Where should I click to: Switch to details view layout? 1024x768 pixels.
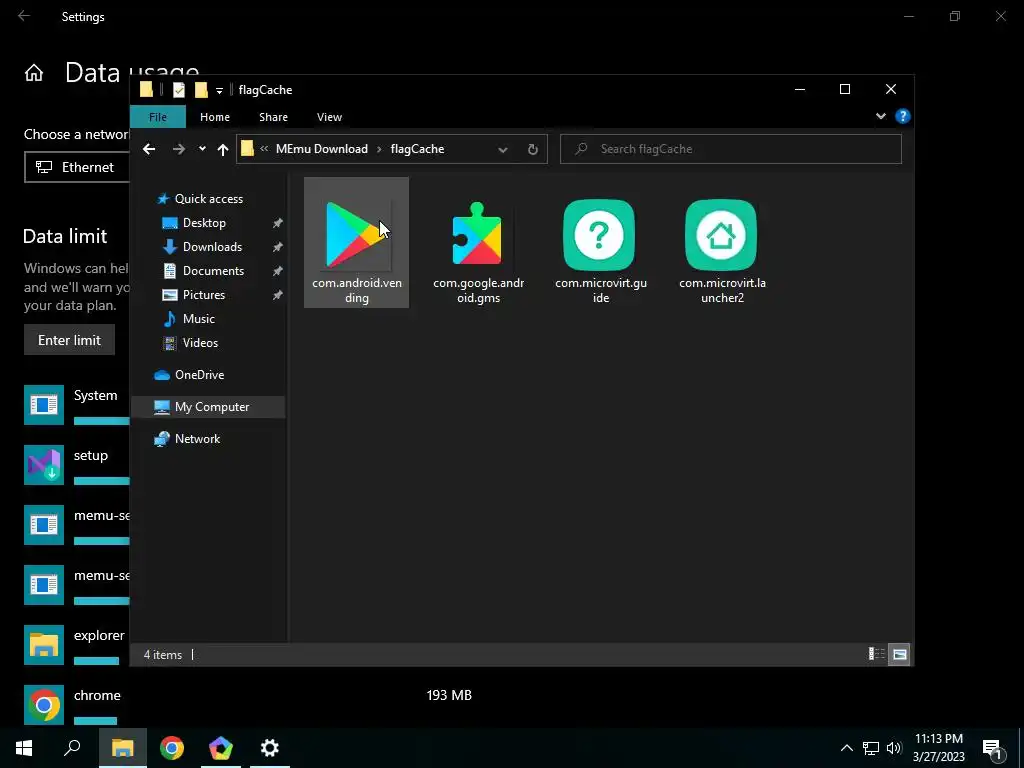tap(876, 654)
